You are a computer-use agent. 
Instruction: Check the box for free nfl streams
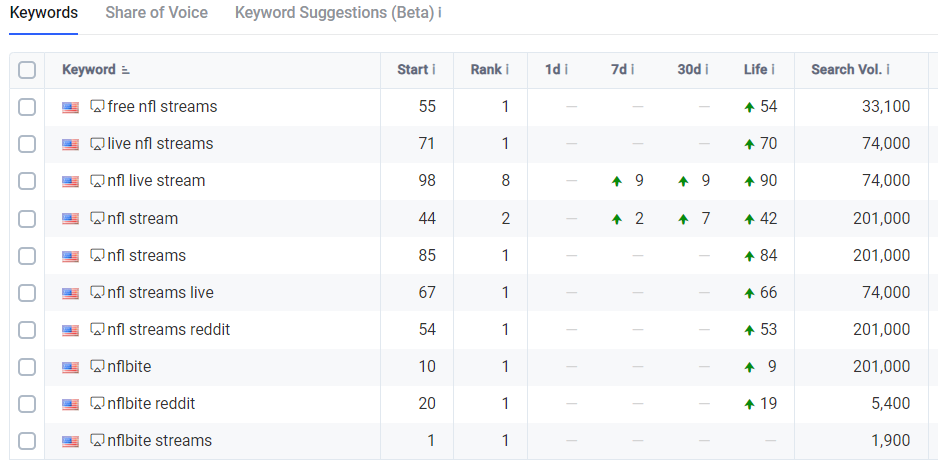(27, 107)
